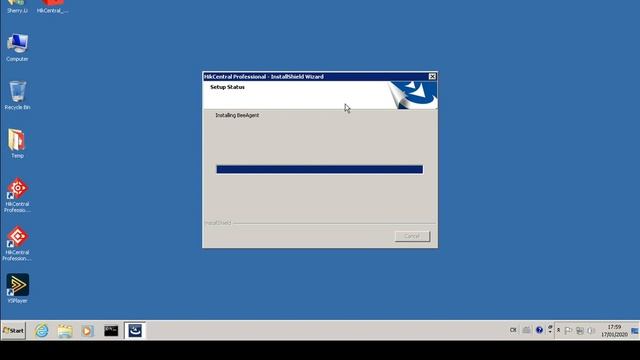Open volume speaker tray icon

point(591,331)
